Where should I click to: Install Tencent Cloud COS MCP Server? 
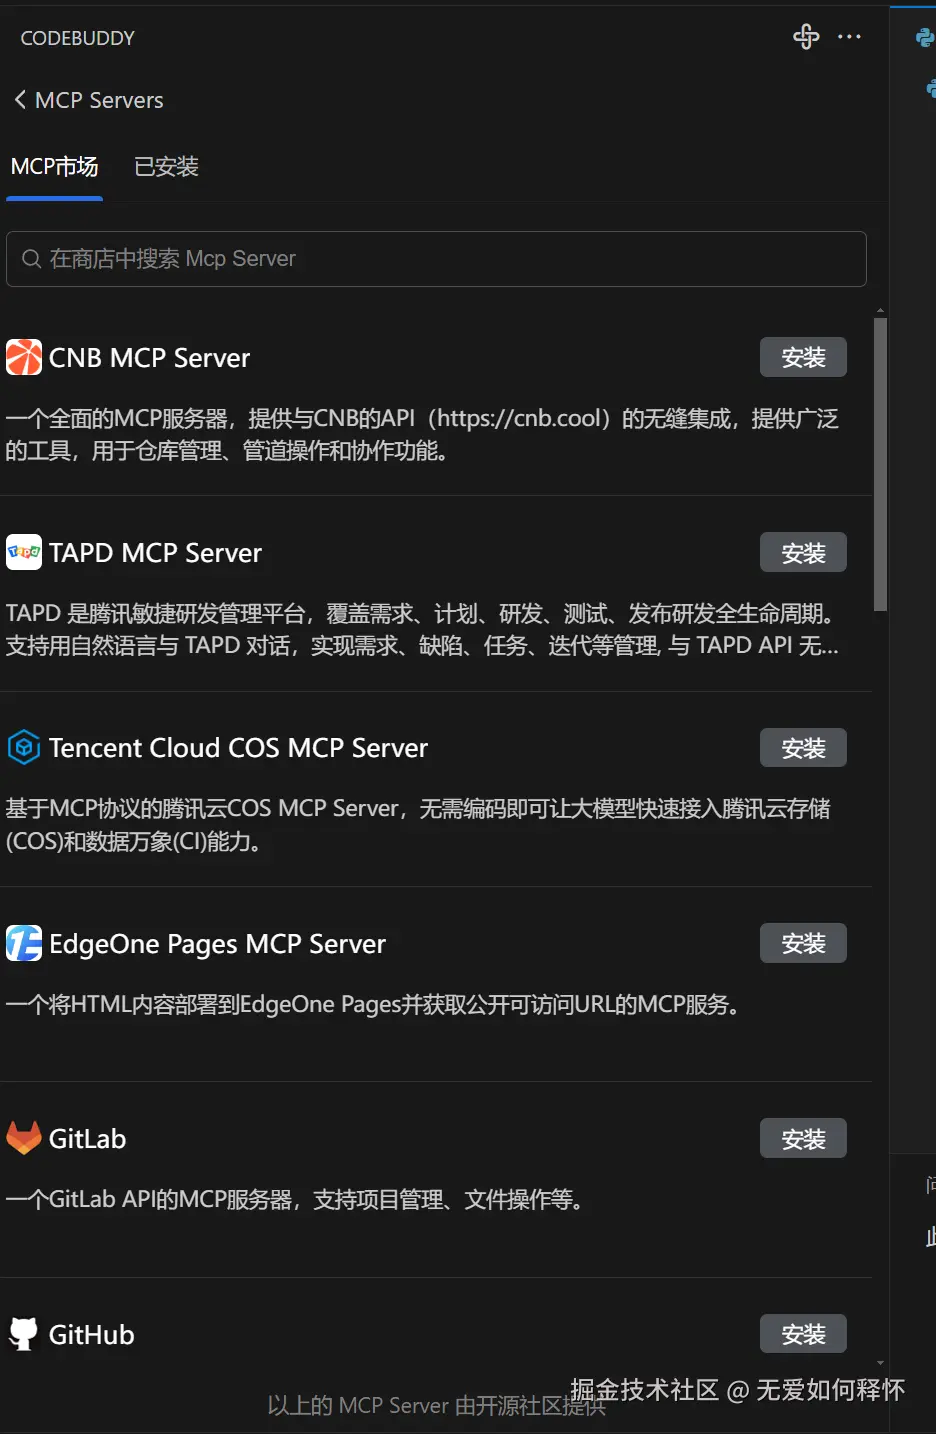(x=803, y=747)
